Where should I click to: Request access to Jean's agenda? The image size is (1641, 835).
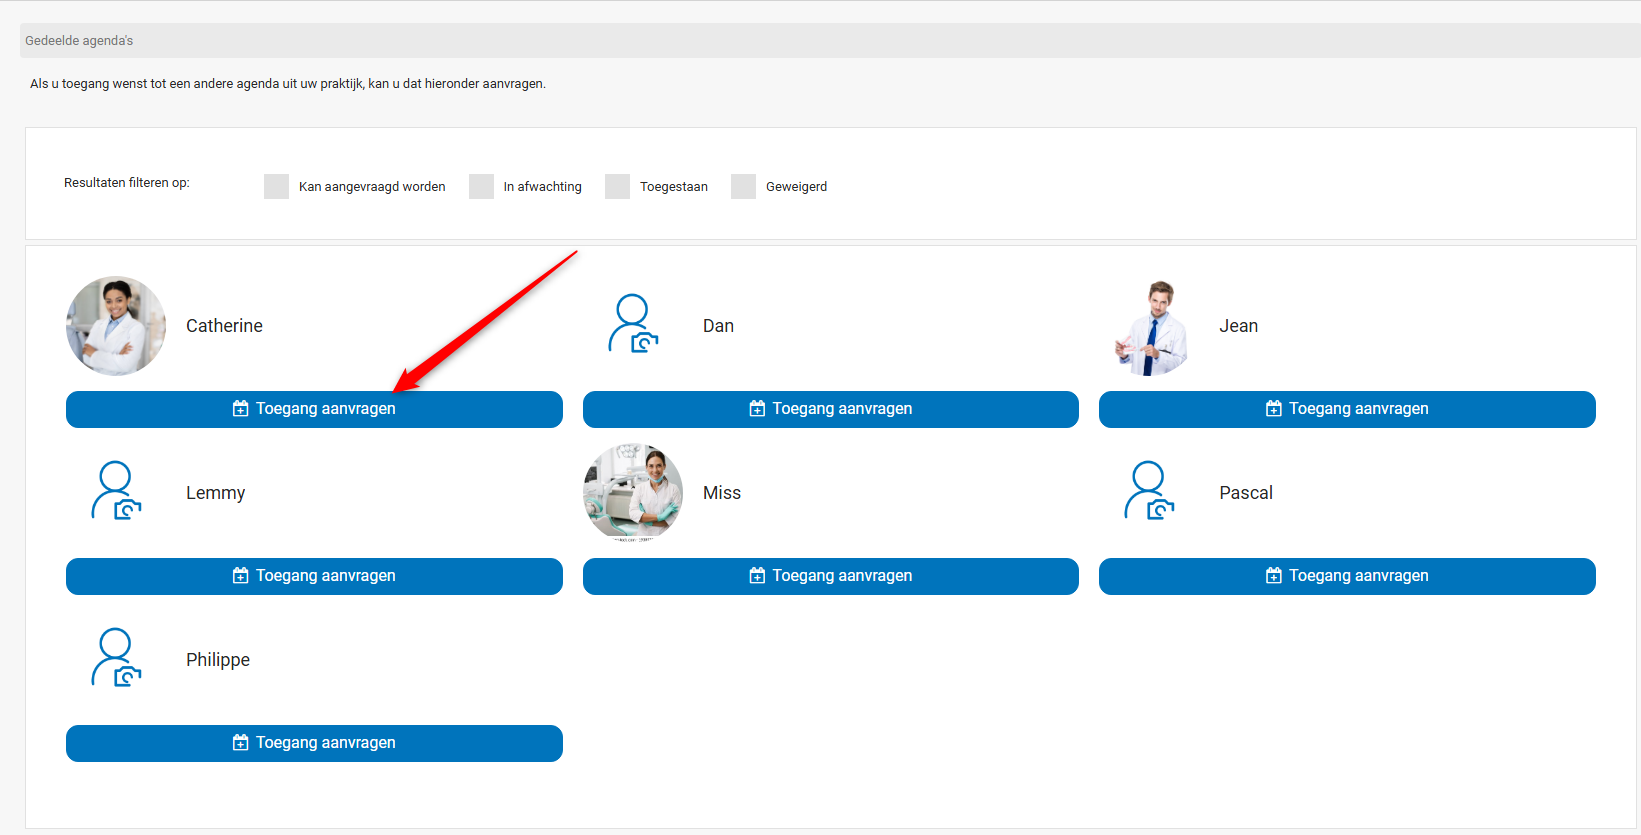pos(1347,409)
